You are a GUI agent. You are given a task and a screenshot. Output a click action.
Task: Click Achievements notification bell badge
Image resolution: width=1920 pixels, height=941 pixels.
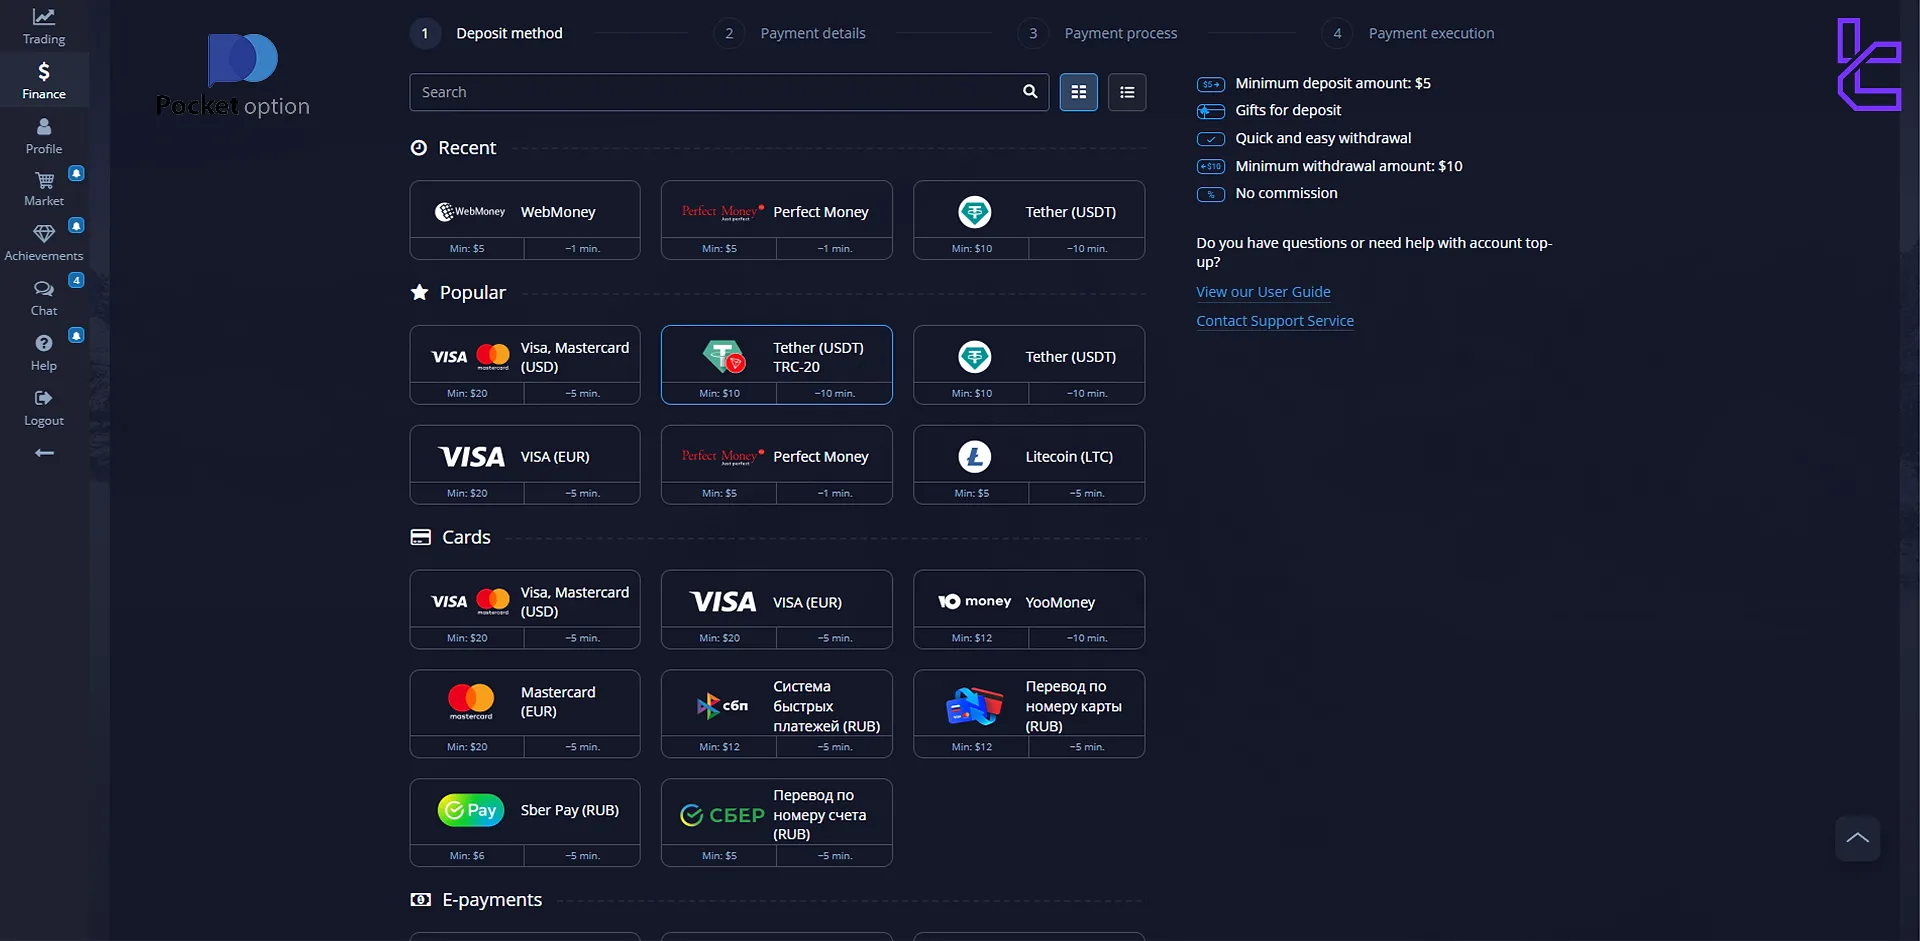pos(76,225)
